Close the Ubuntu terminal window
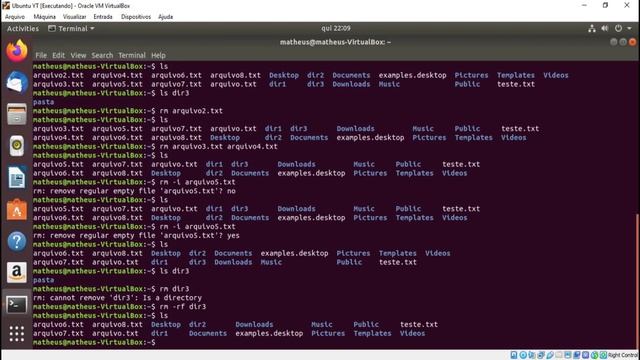The width and height of the screenshot is (640, 360). point(632,42)
